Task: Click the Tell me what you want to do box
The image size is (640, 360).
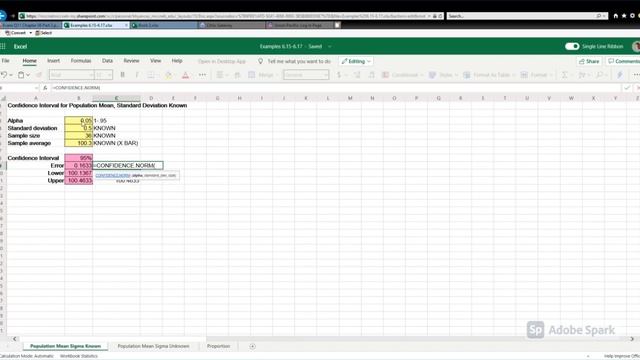Action: 295,61
